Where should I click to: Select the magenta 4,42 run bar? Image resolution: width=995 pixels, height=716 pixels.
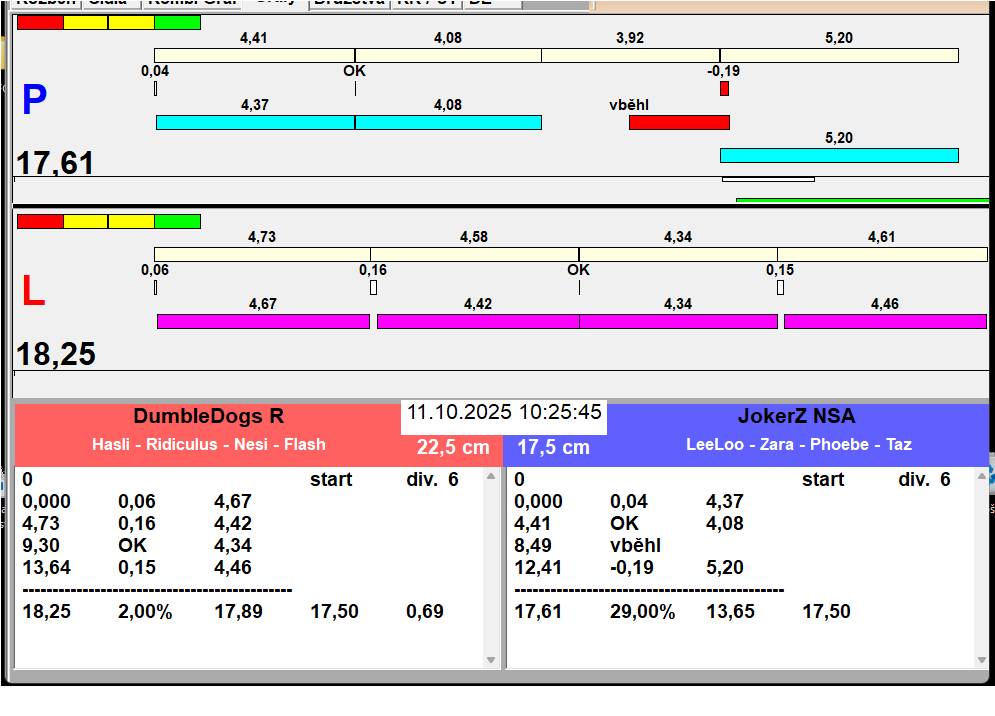(x=478, y=321)
